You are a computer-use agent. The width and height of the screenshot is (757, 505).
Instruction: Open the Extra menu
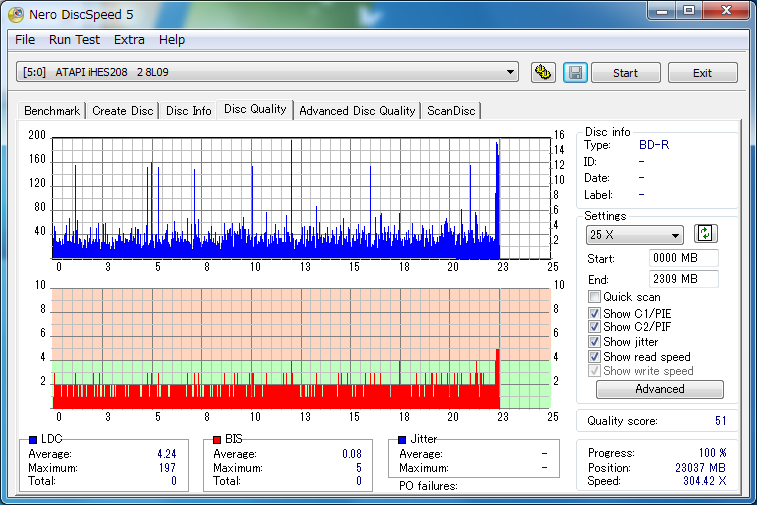pos(129,40)
